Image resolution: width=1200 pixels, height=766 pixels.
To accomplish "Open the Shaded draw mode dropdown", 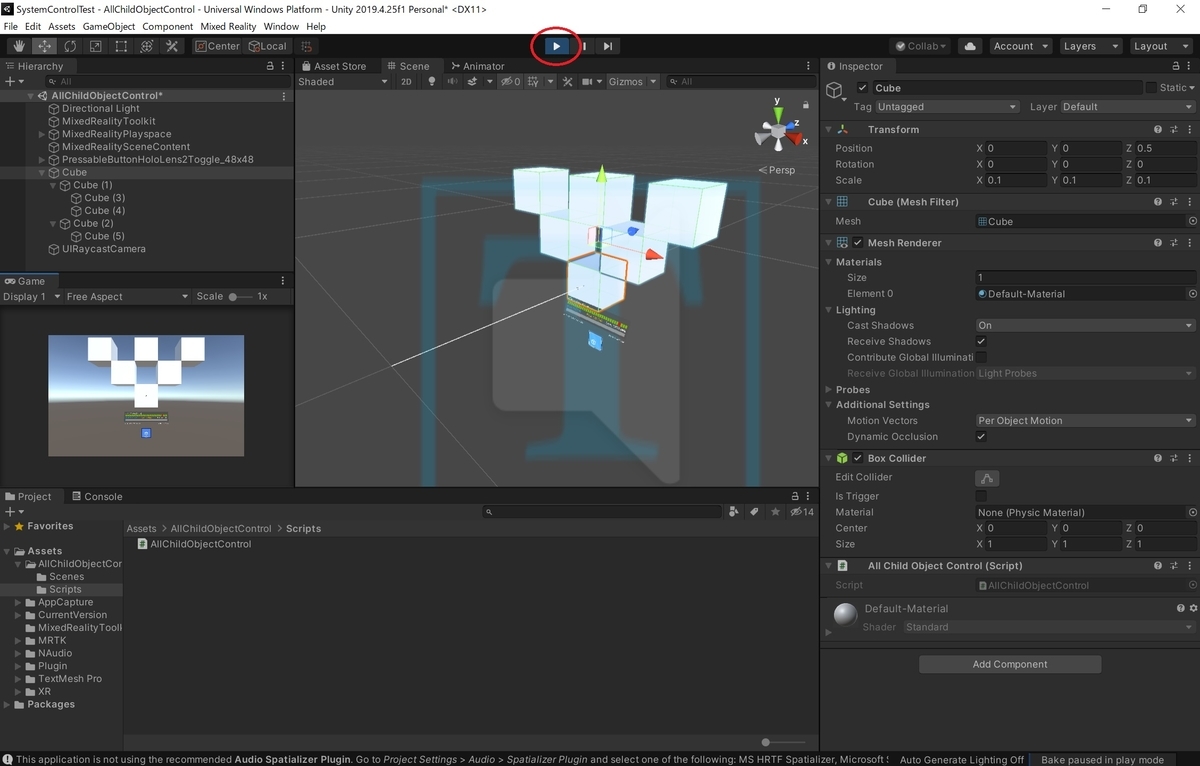I will pyautogui.click(x=342, y=82).
